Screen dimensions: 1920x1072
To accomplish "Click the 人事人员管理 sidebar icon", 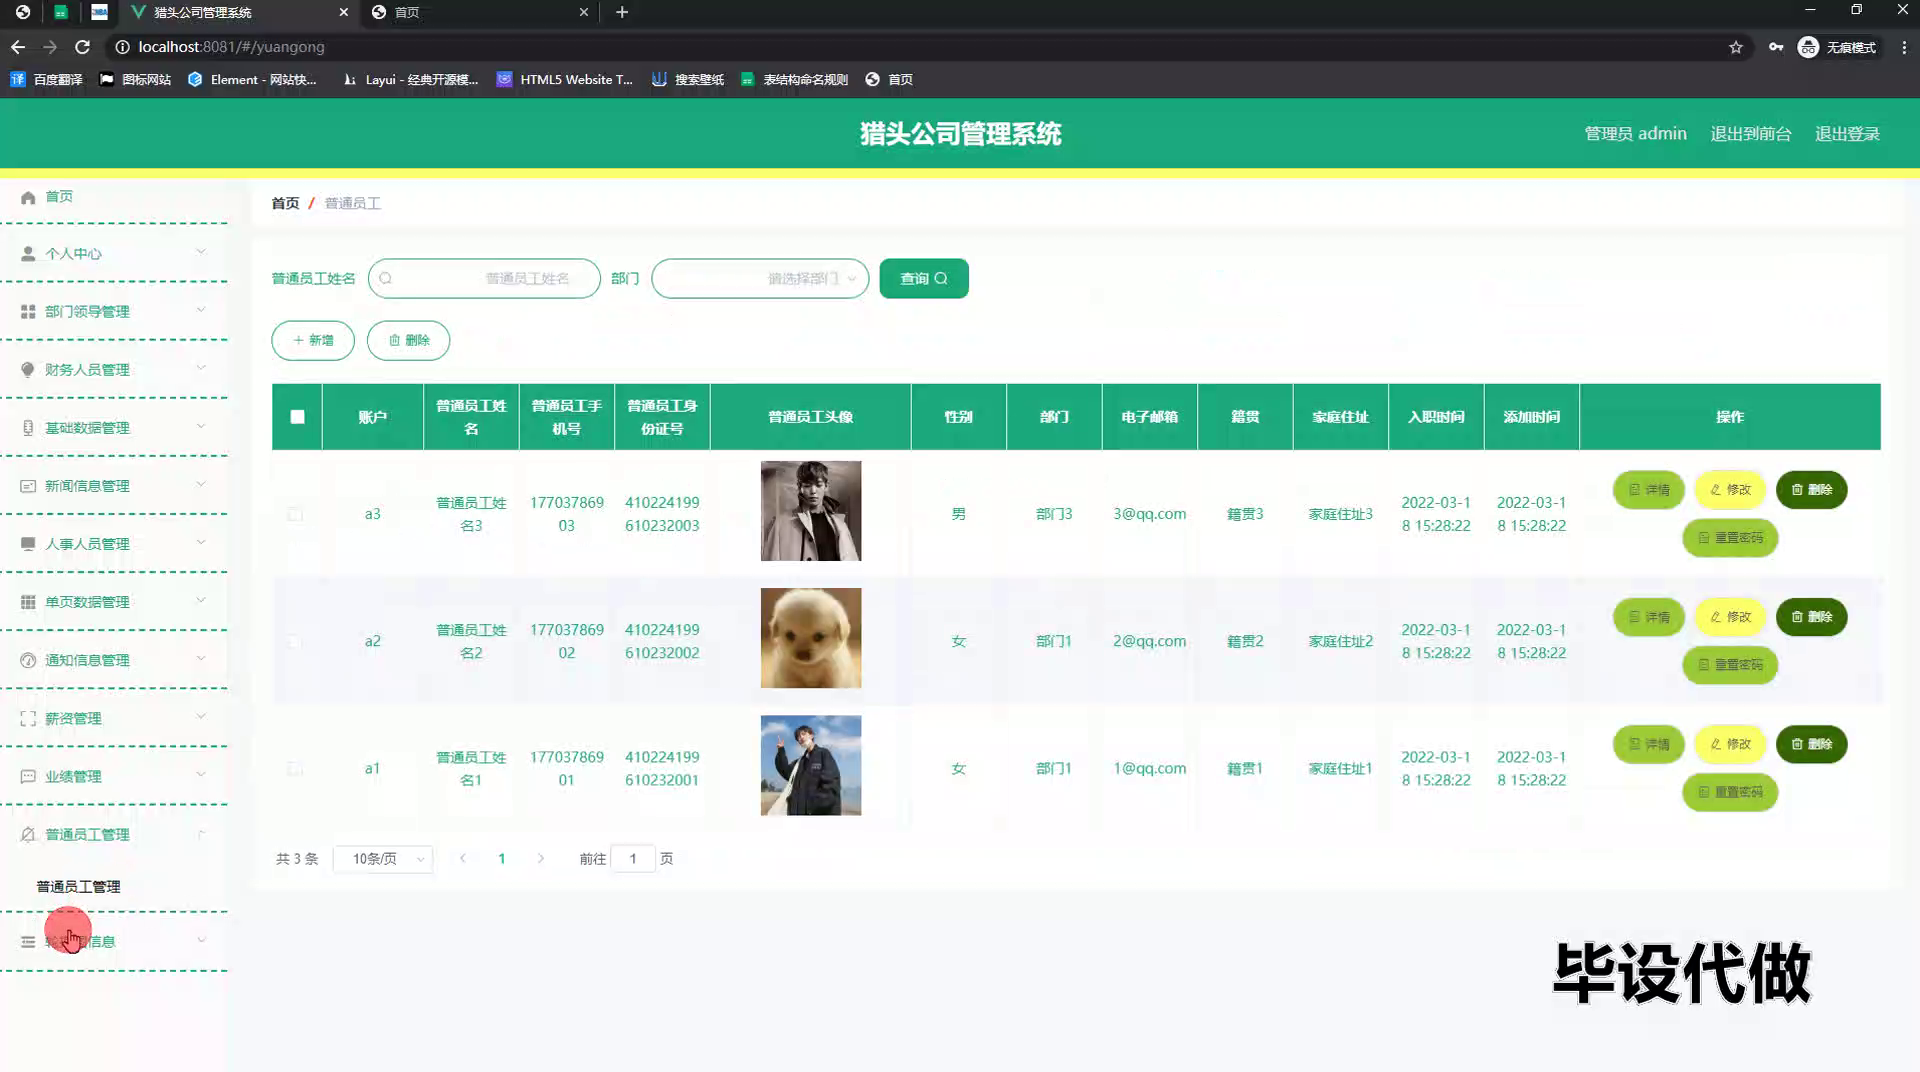I will click(x=28, y=544).
